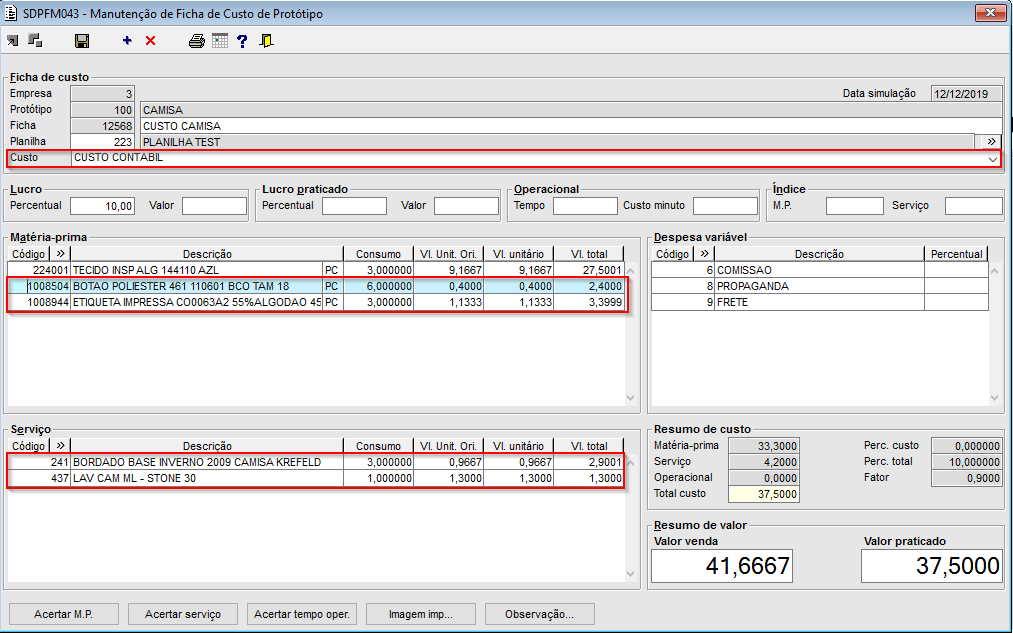This screenshot has width=1013, height=633.
Task: Click the Custo minuto input field
Action: tap(725, 206)
